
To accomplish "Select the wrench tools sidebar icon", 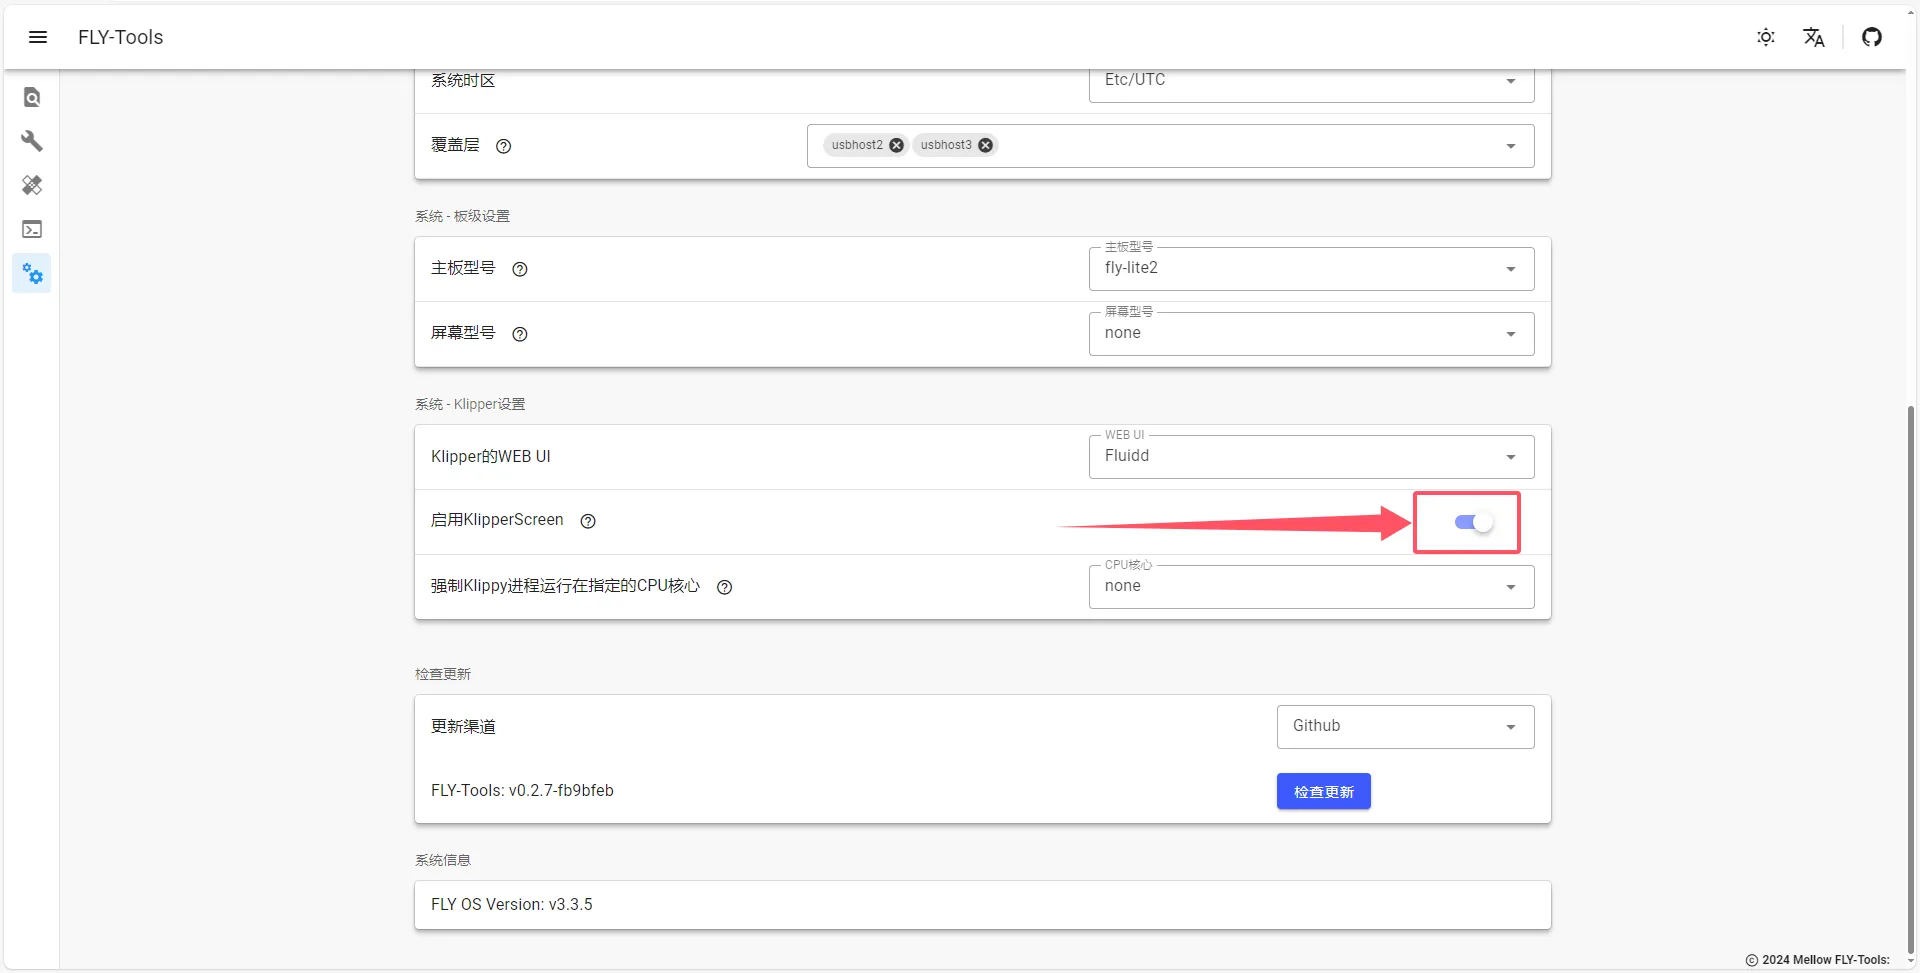I will pos(32,141).
